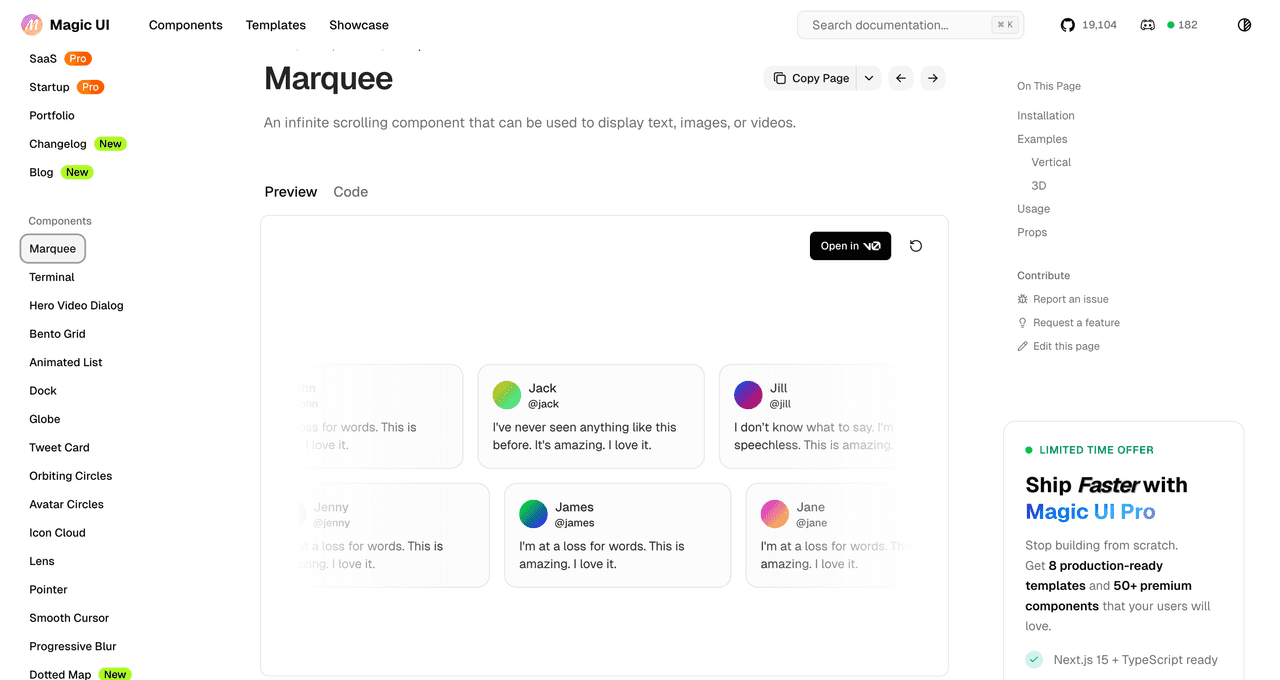
Task: Go to previous page arrow
Action: pyautogui.click(x=901, y=78)
